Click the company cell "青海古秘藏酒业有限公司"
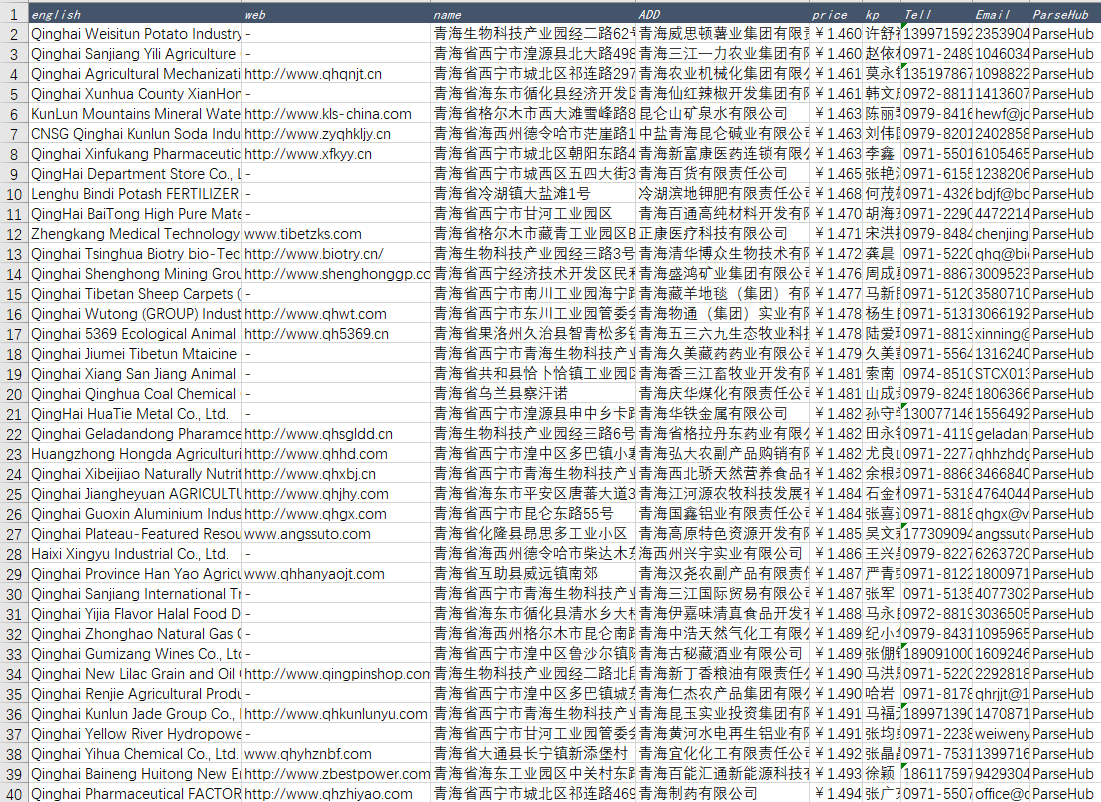The image size is (1101, 802). point(723,654)
